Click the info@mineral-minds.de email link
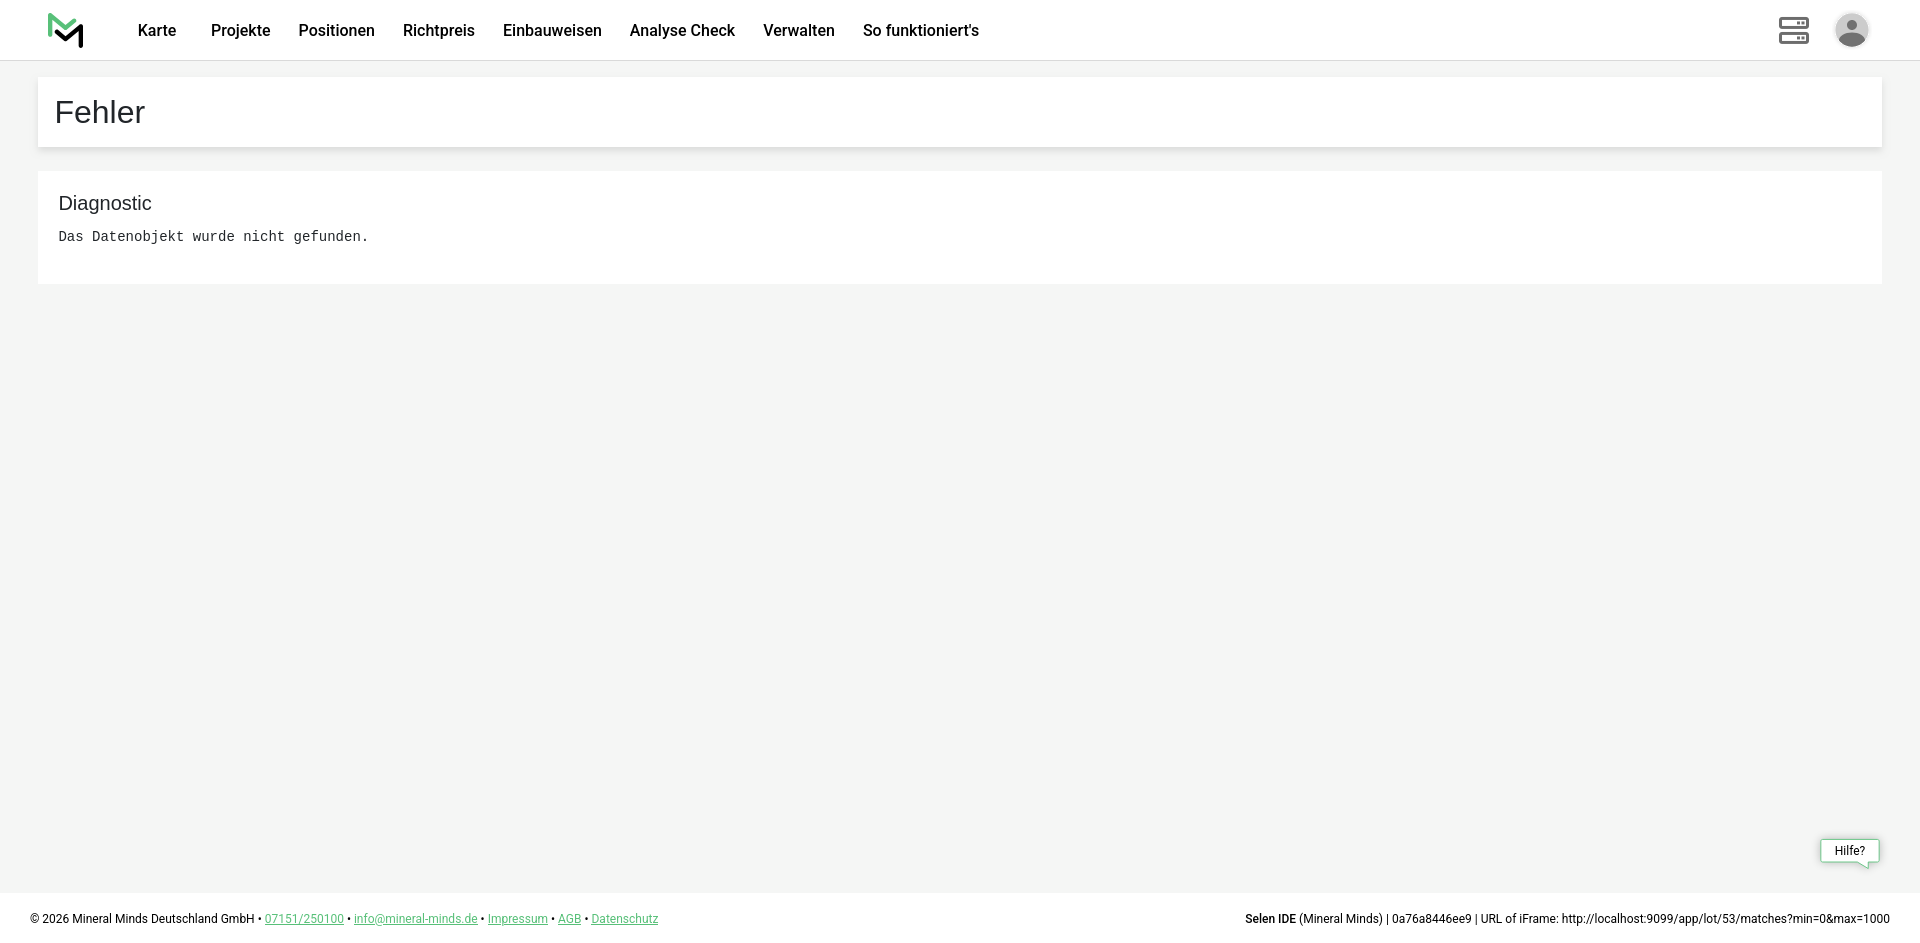The height and width of the screenshot is (943, 1920). pyautogui.click(x=415, y=919)
